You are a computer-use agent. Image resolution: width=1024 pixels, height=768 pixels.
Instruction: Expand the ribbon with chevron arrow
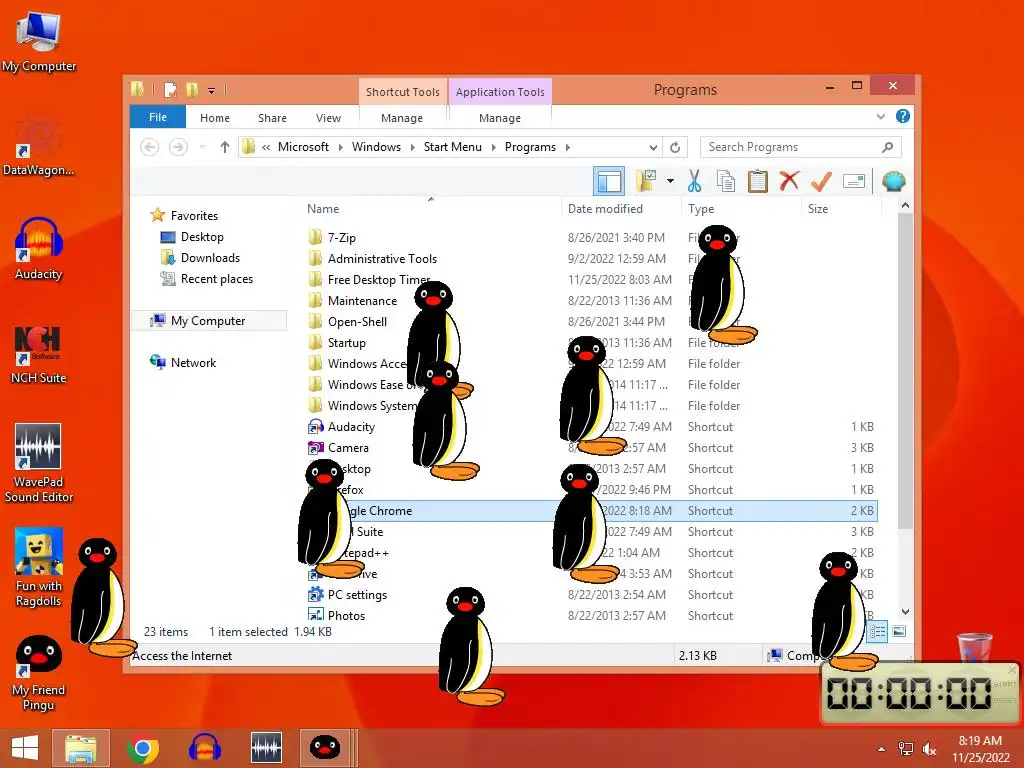coord(881,117)
